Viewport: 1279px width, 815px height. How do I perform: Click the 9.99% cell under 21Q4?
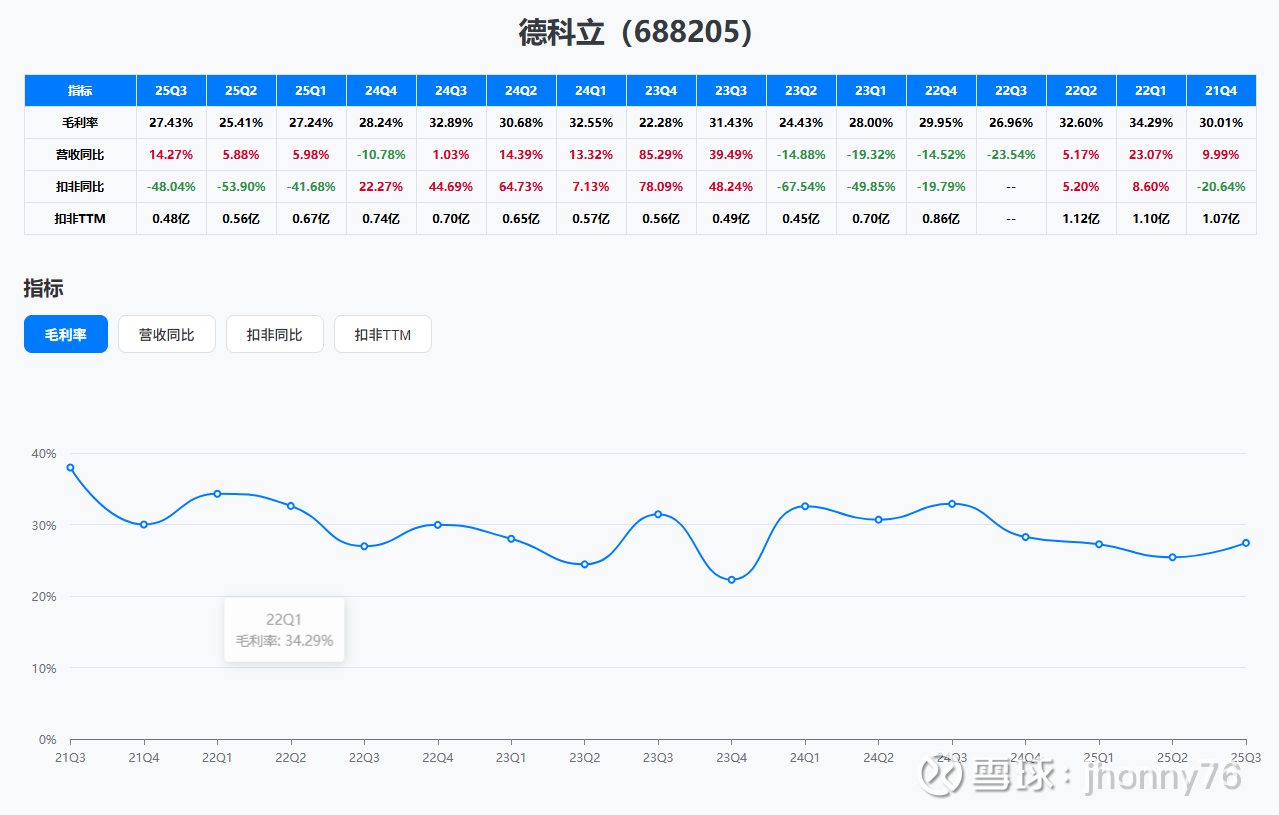coord(1221,155)
